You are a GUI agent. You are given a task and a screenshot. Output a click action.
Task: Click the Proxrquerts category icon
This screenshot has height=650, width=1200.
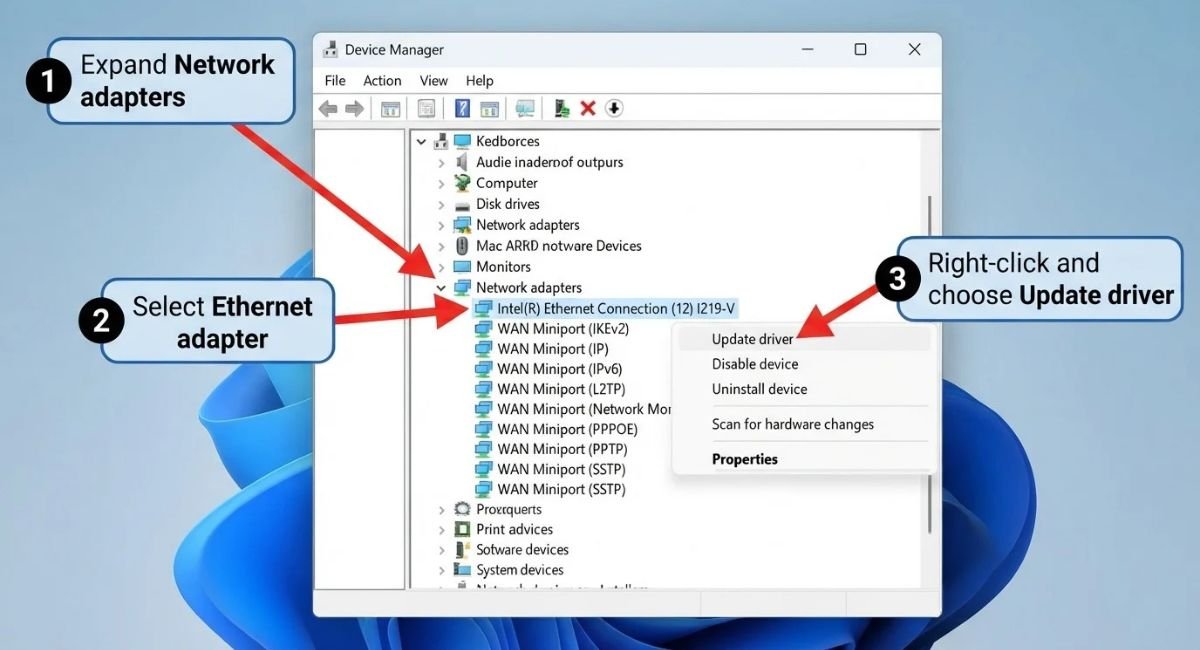pyautogui.click(x=462, y=509)
